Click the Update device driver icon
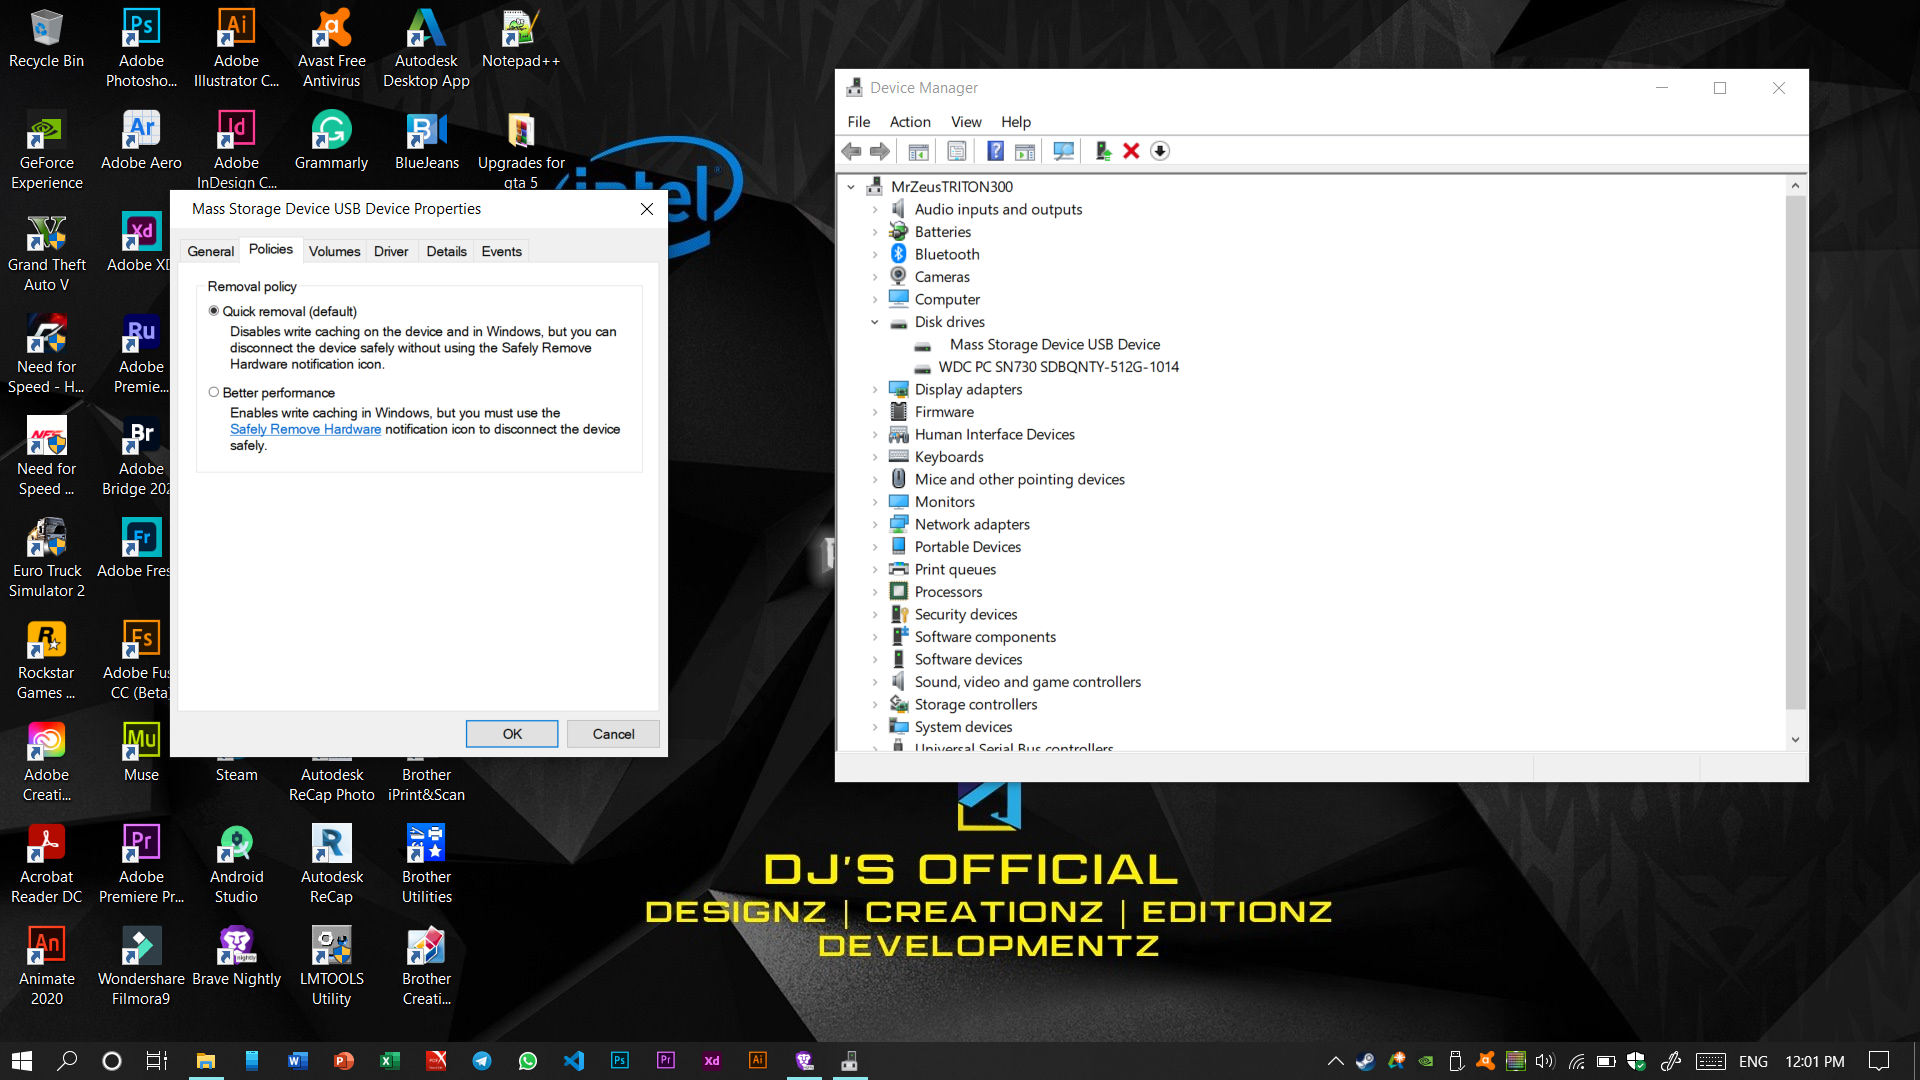 1103,151
